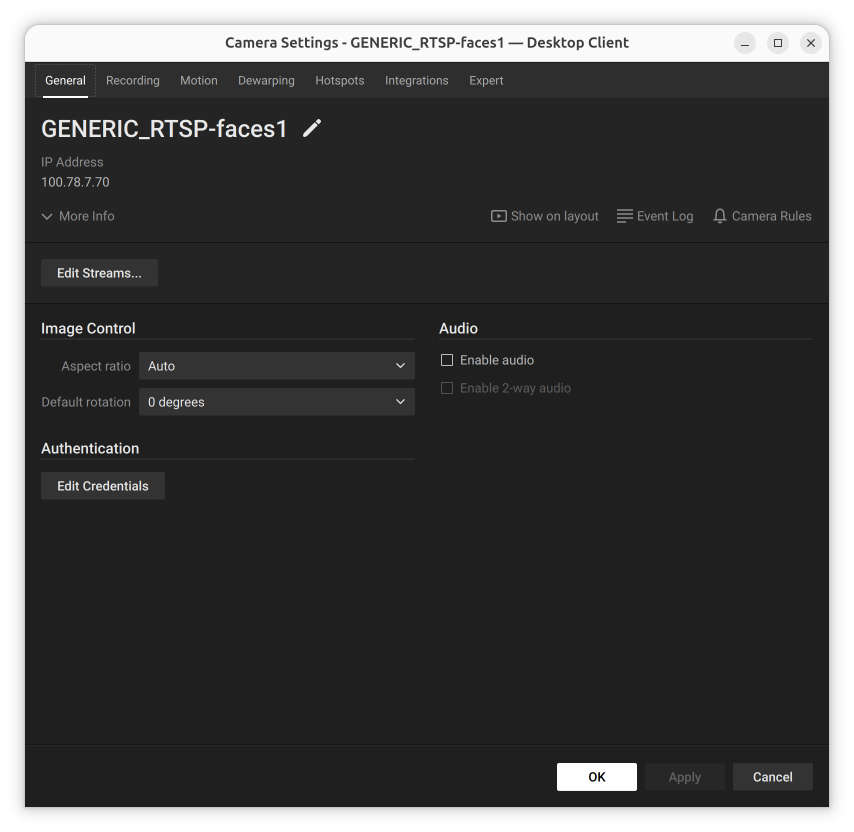Click the Apply button
854x832 pixels.
tap(685, 777)
